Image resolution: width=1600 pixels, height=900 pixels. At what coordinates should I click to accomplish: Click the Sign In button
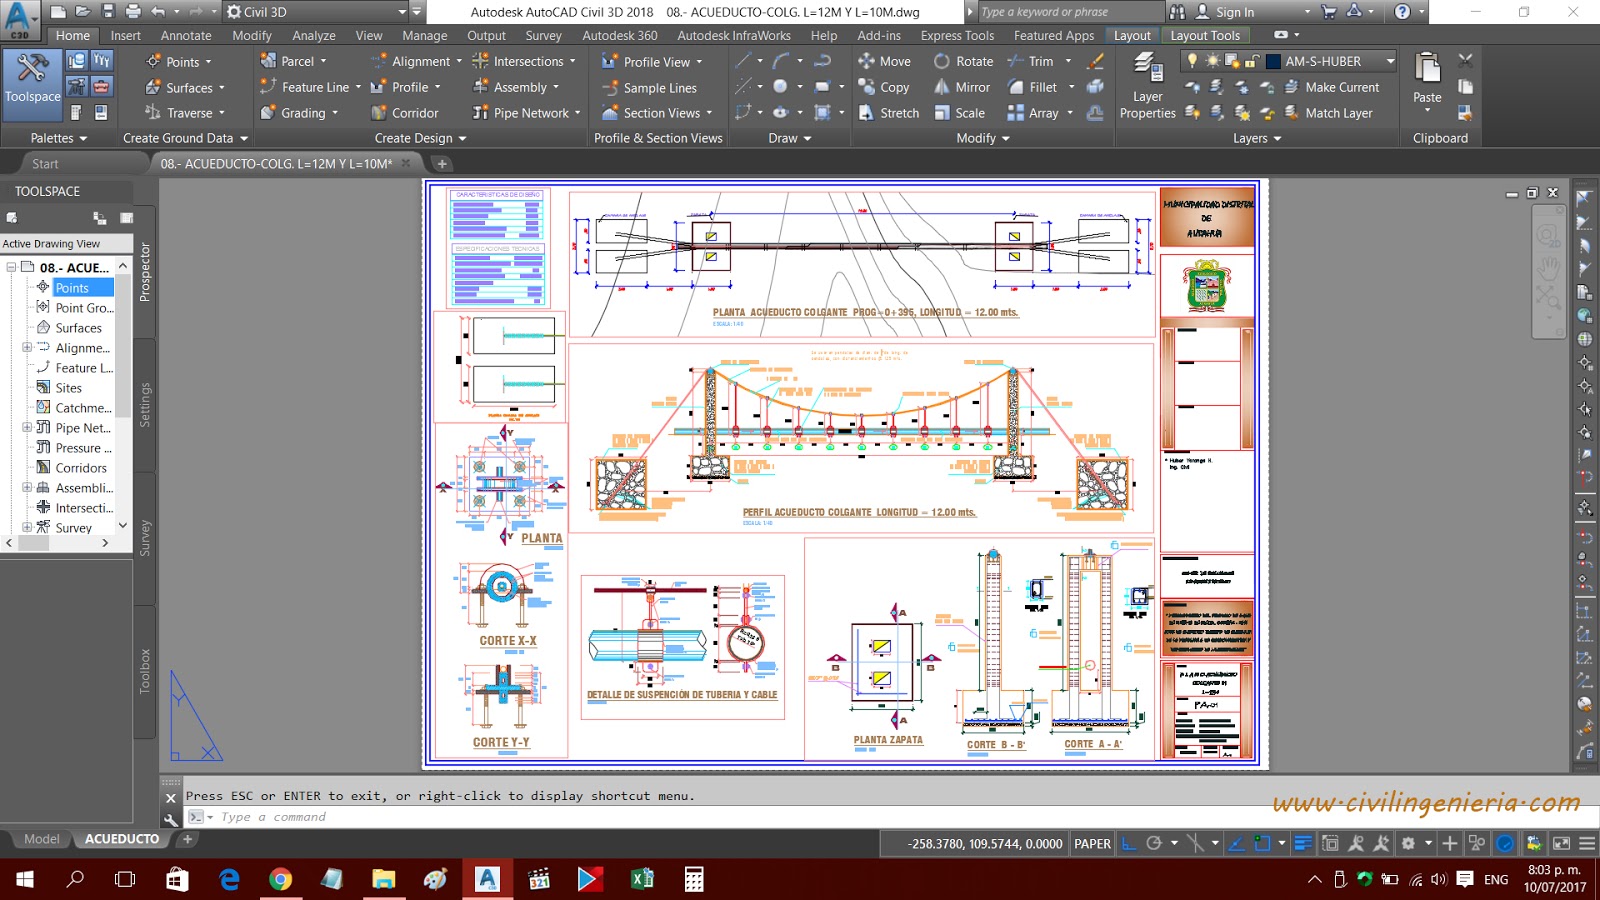tap(1234, 12)
